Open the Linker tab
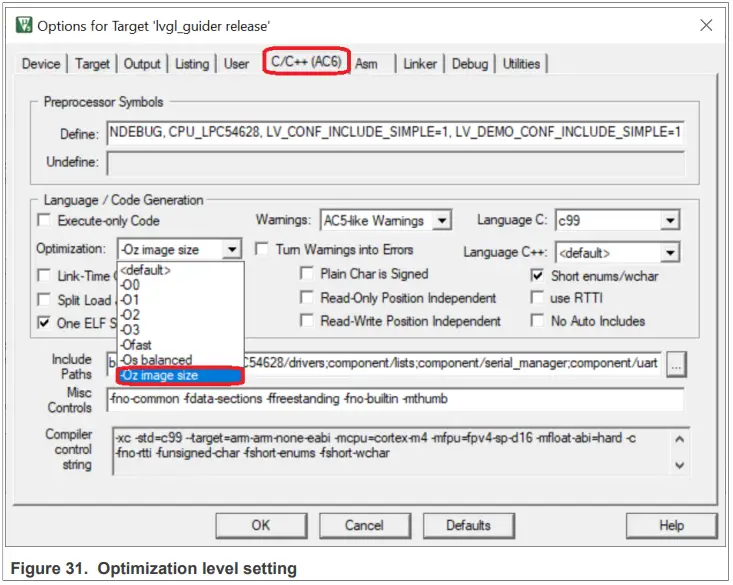 pyautogui.click(x=420, y=64)
